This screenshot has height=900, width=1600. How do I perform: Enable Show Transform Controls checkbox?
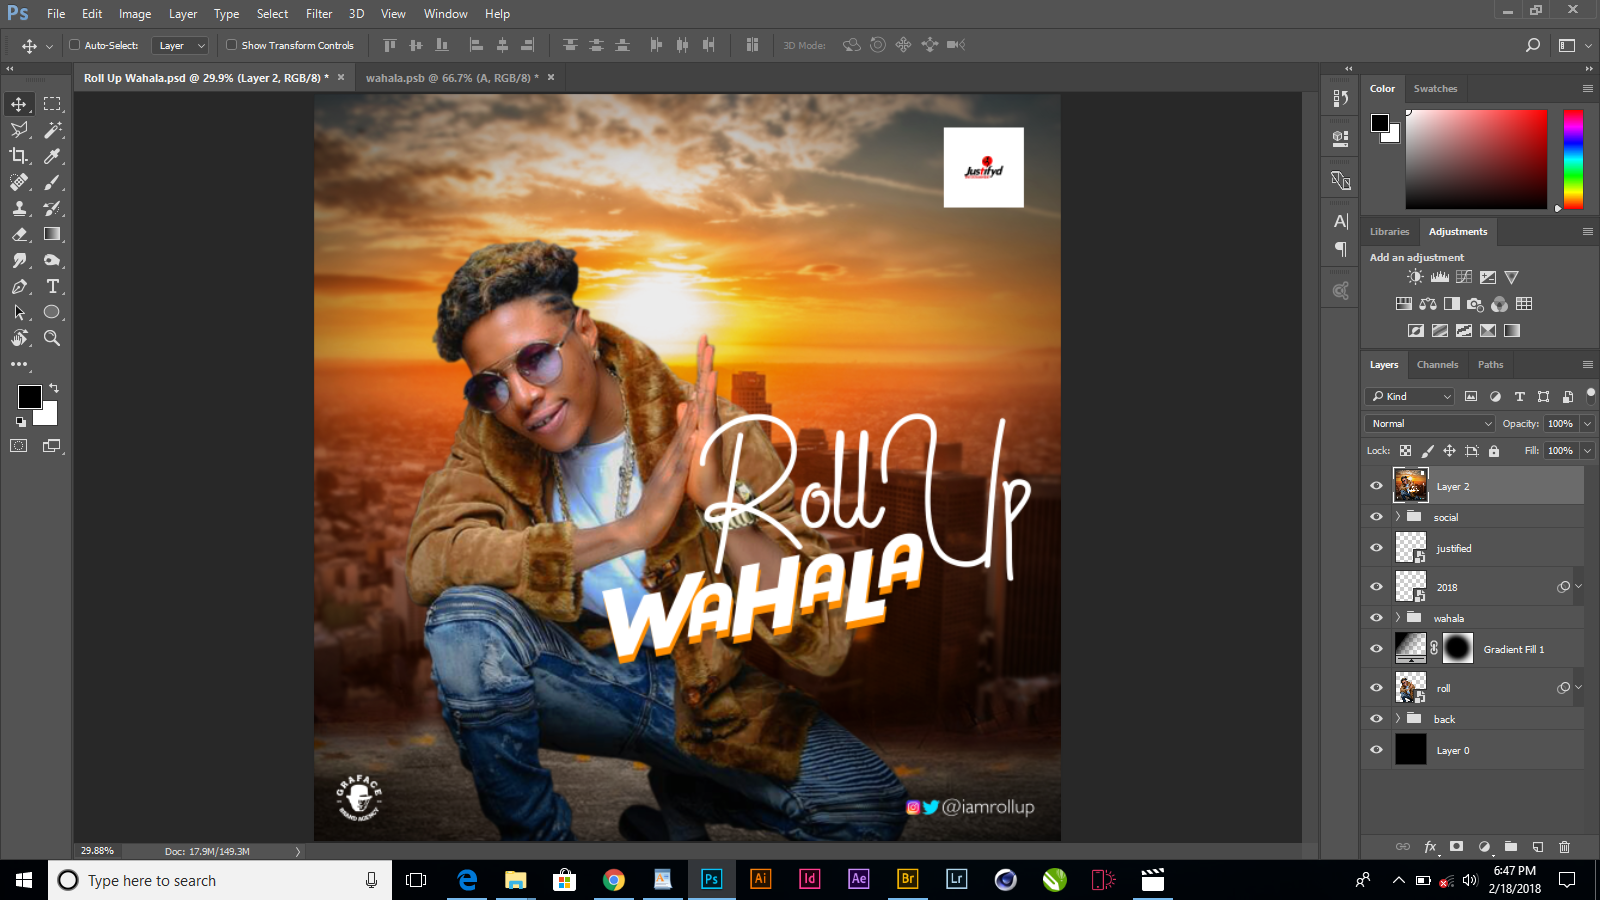[231, 45]
